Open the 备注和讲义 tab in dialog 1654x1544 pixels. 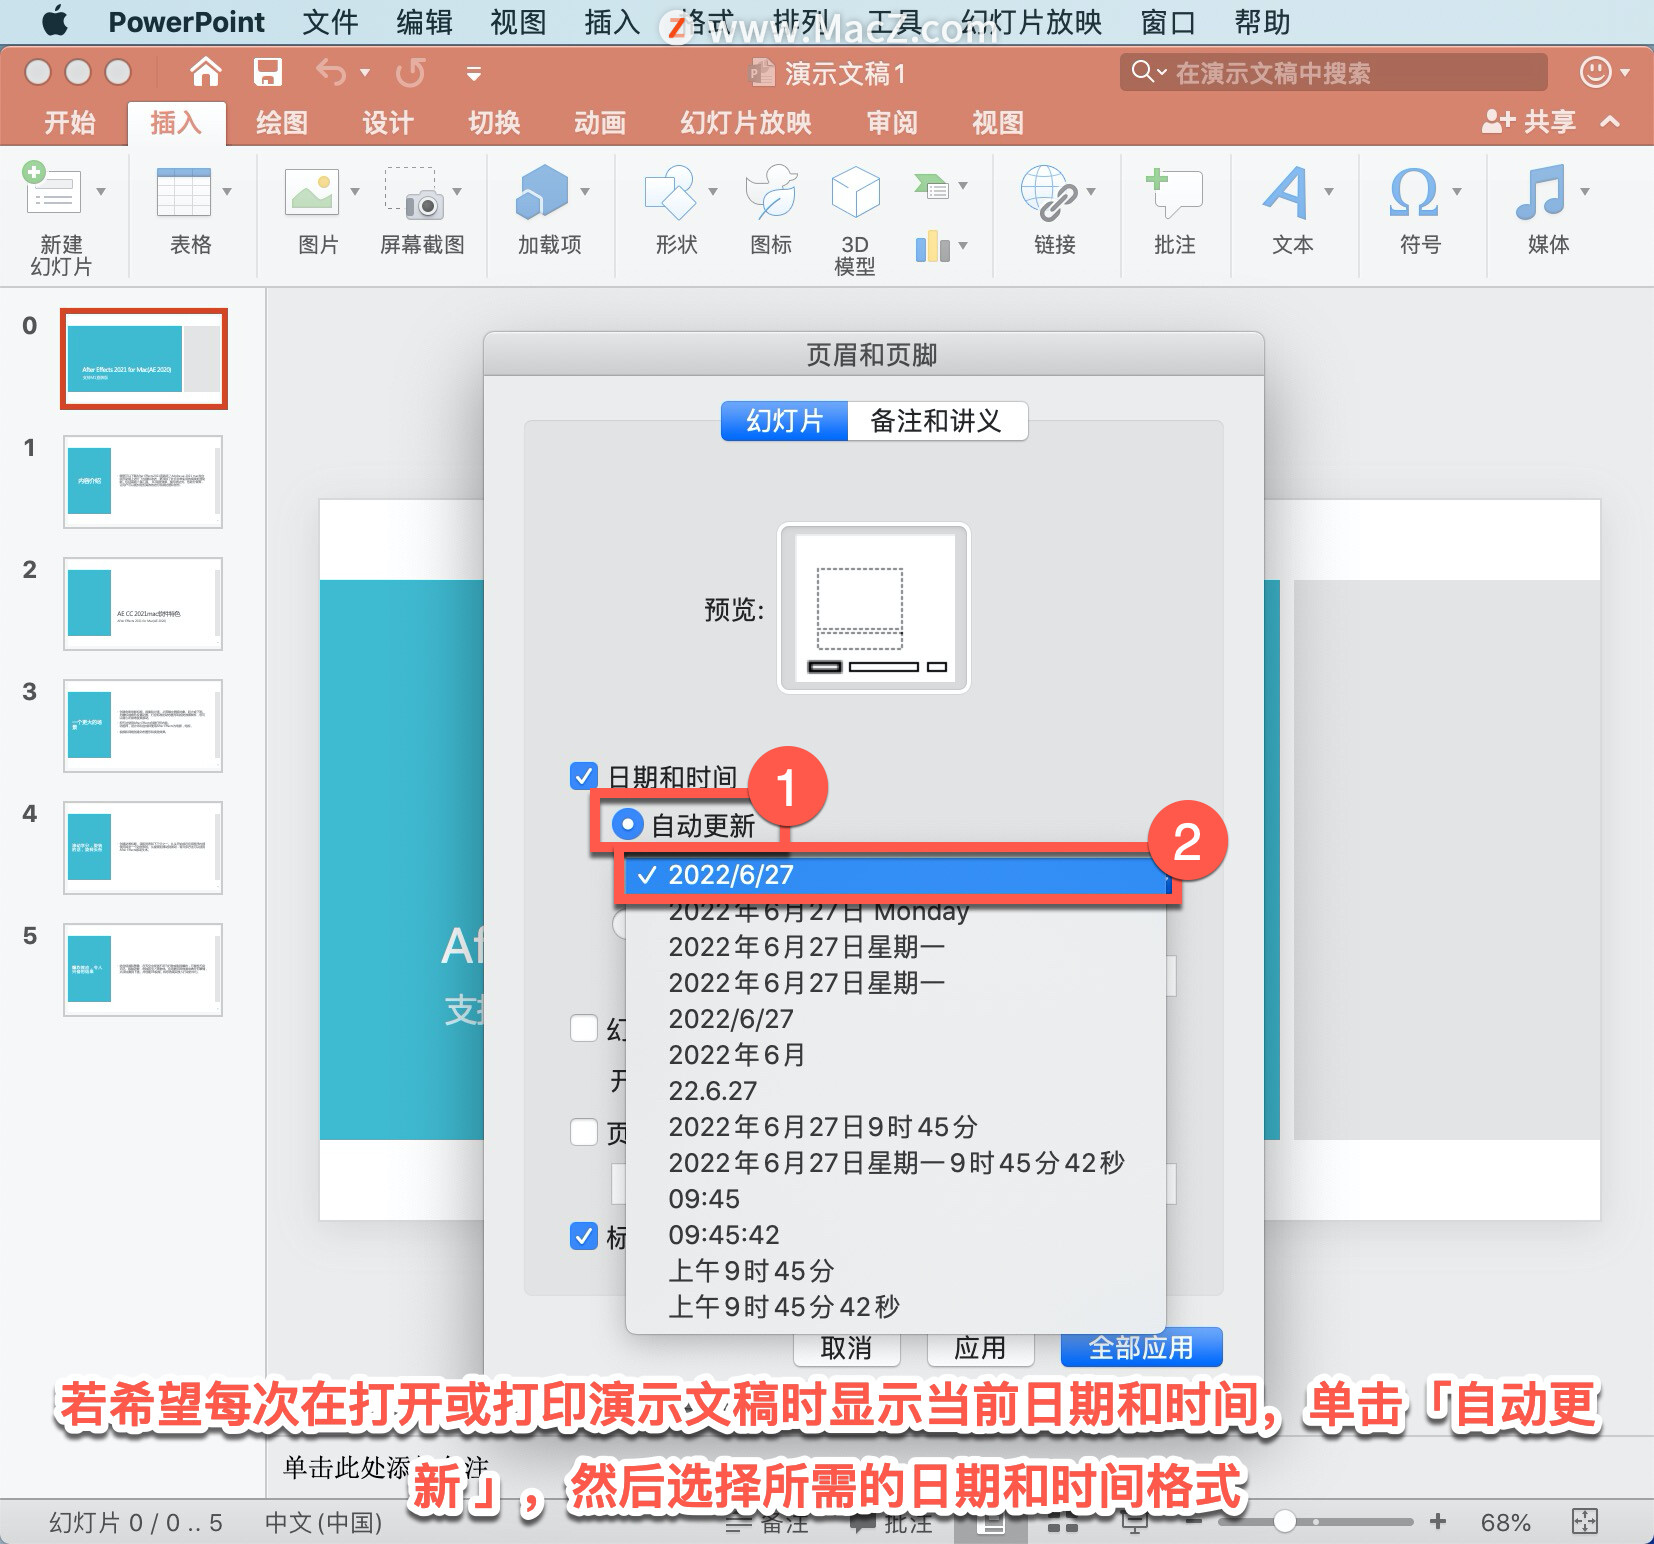click(936, 421)
